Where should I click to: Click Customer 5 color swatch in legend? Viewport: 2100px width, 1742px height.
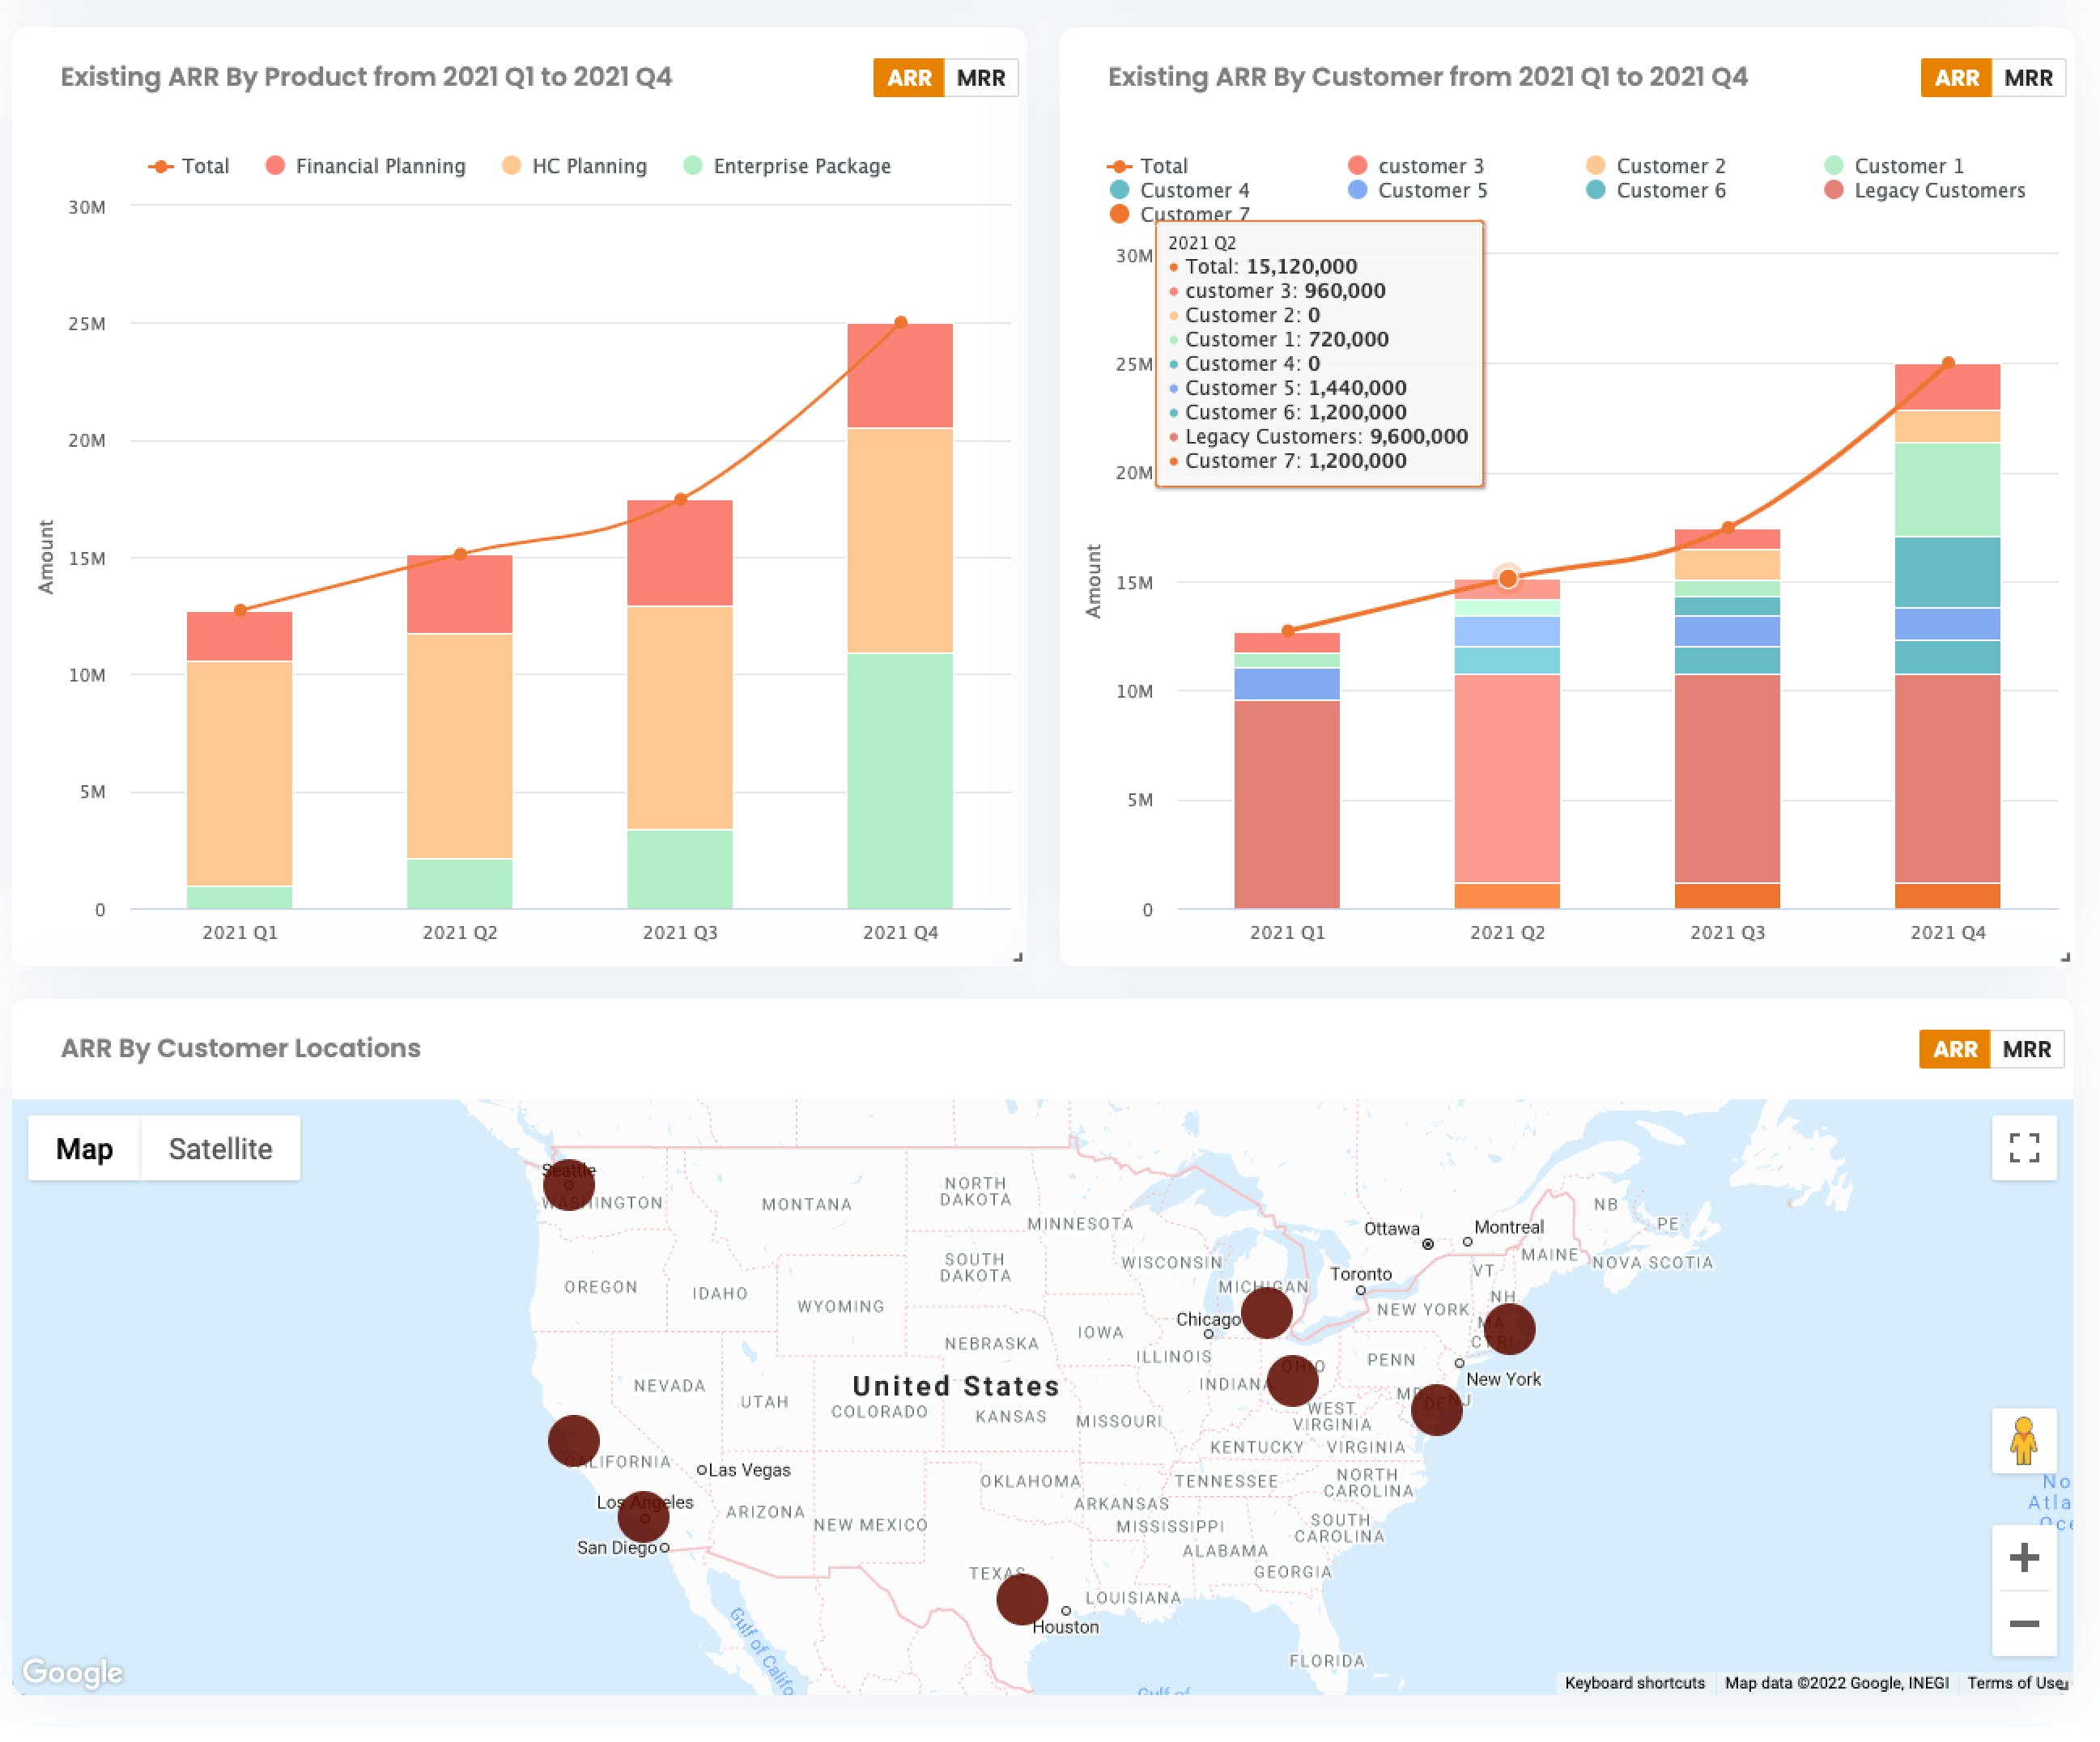tap(1357, 190)
